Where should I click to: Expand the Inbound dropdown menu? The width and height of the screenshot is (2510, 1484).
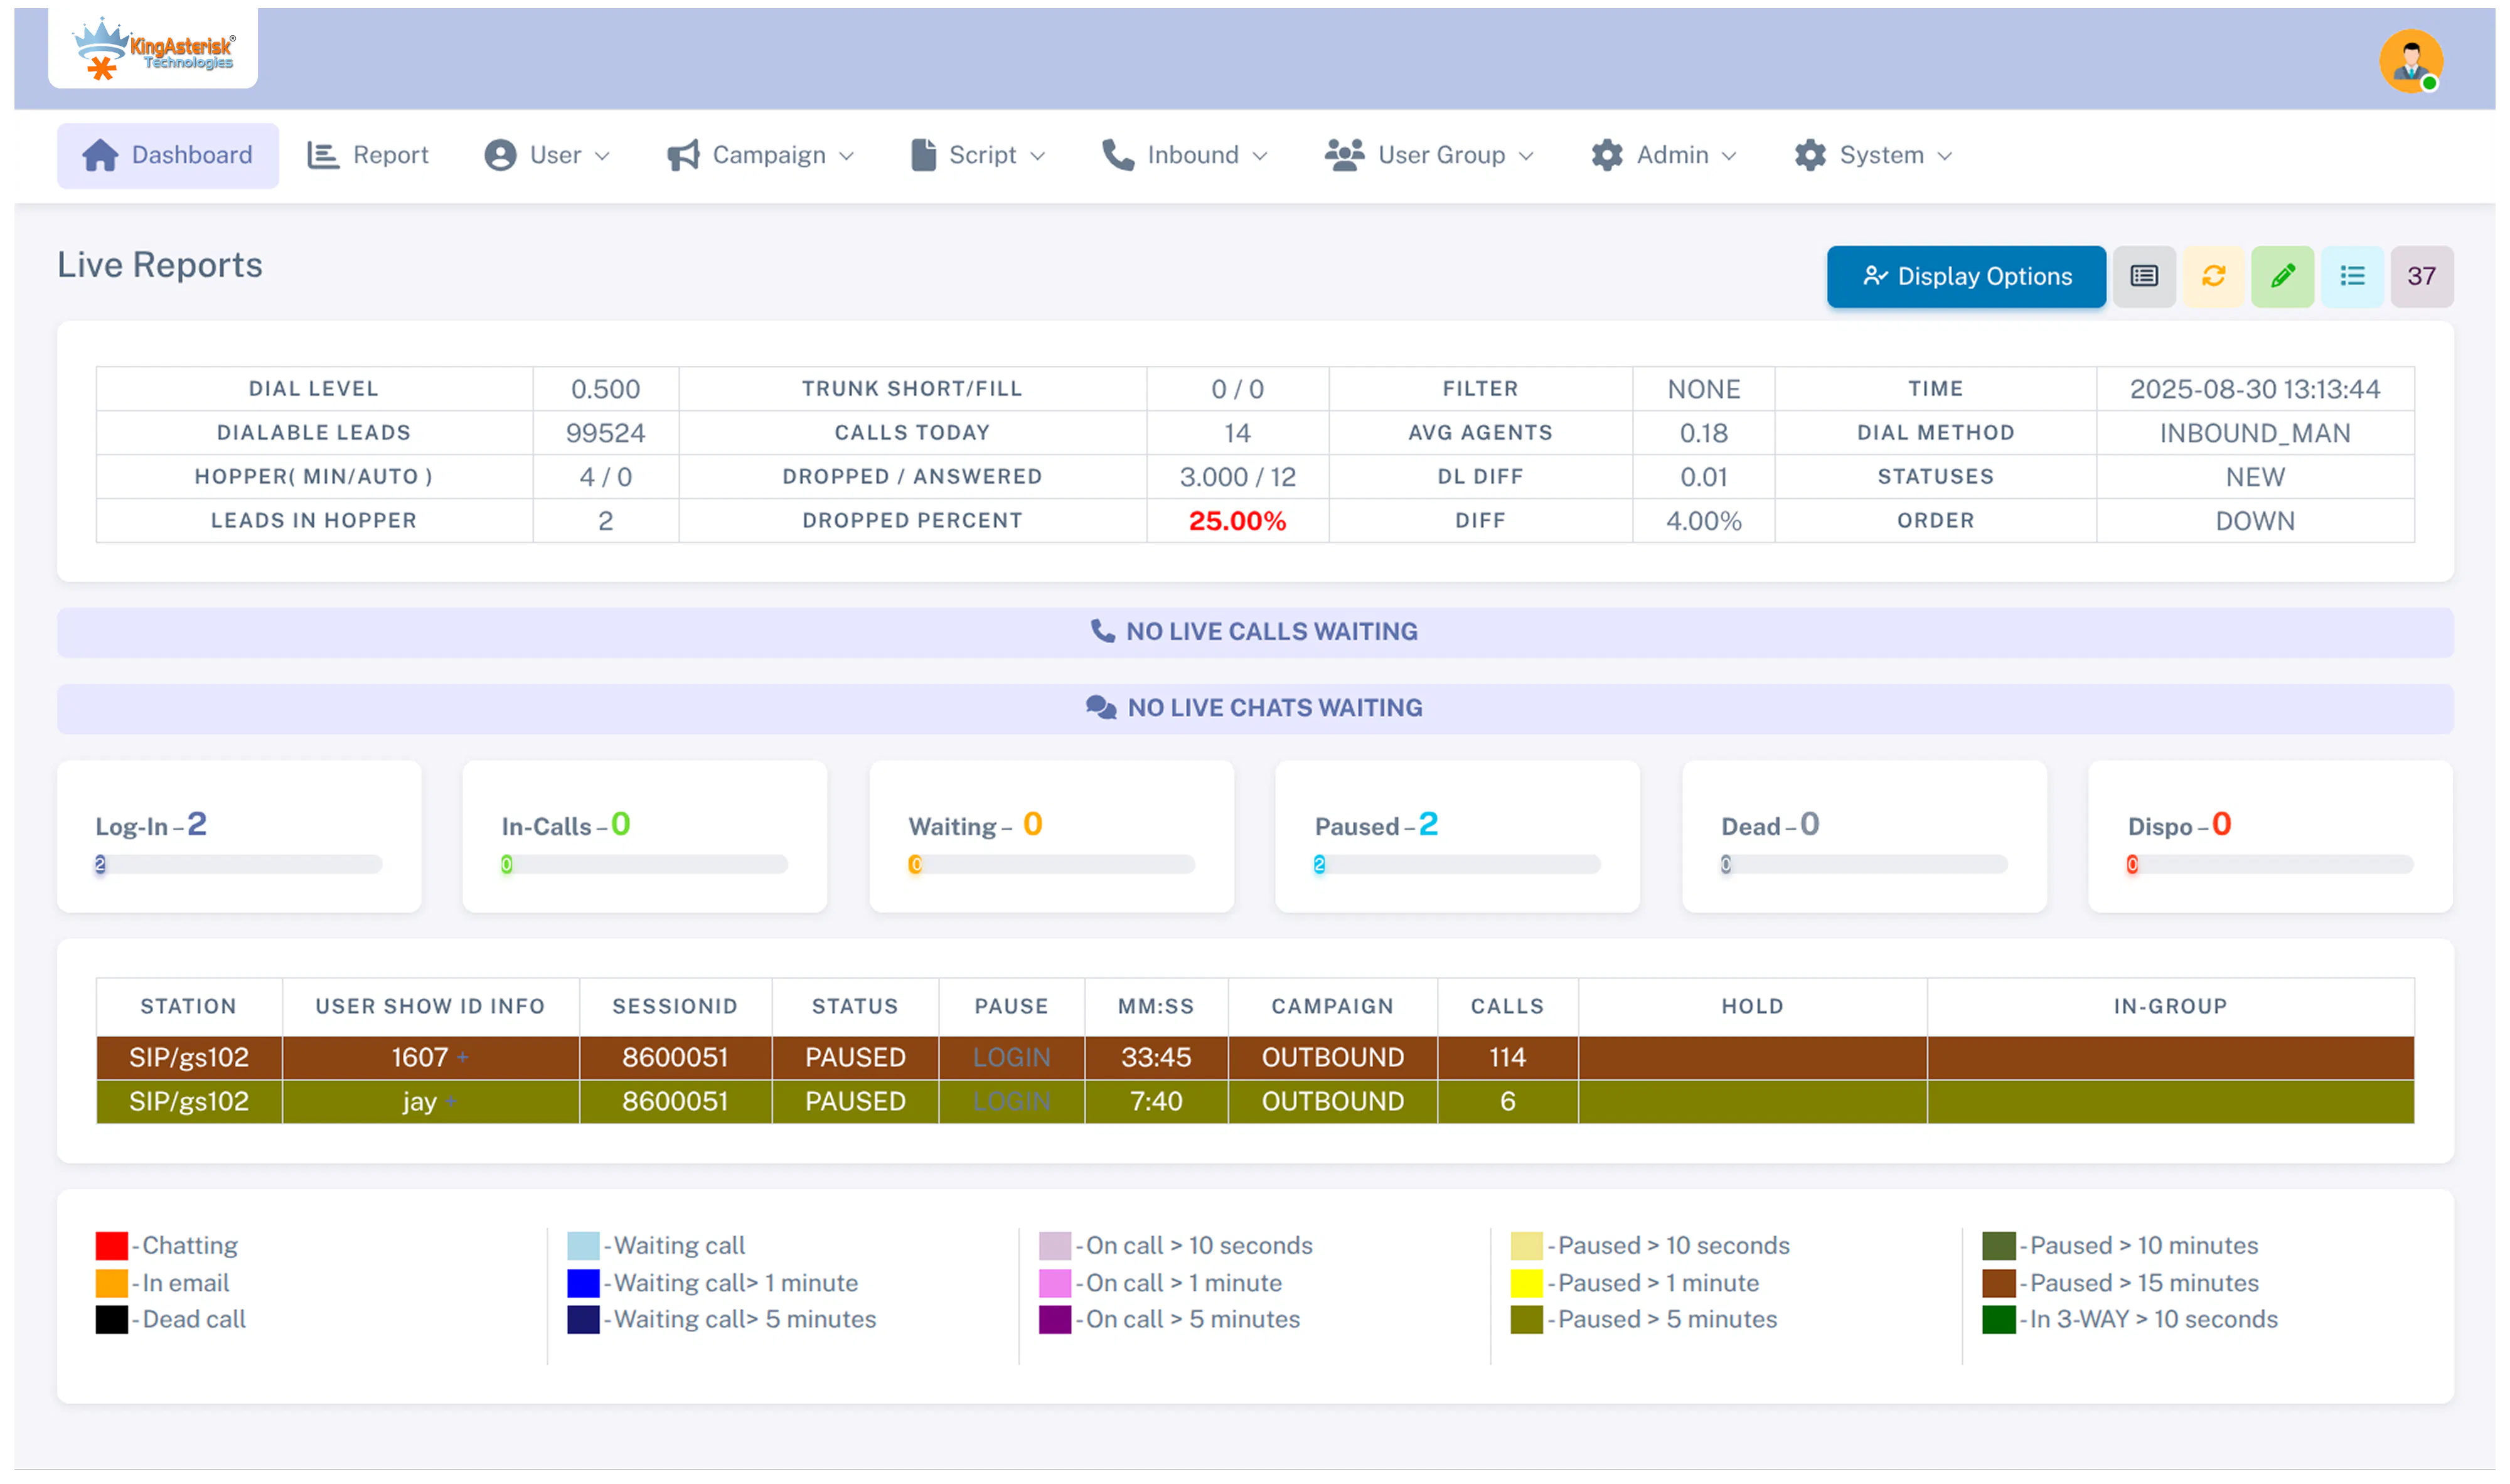(x=1184, y=155)
